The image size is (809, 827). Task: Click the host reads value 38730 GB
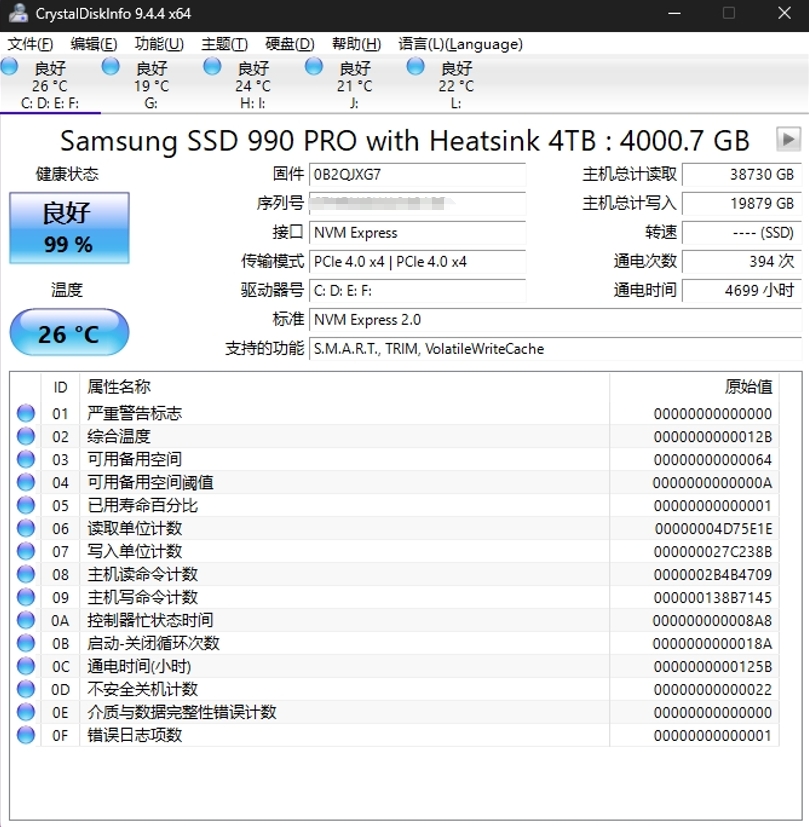[x=741, y=175]
